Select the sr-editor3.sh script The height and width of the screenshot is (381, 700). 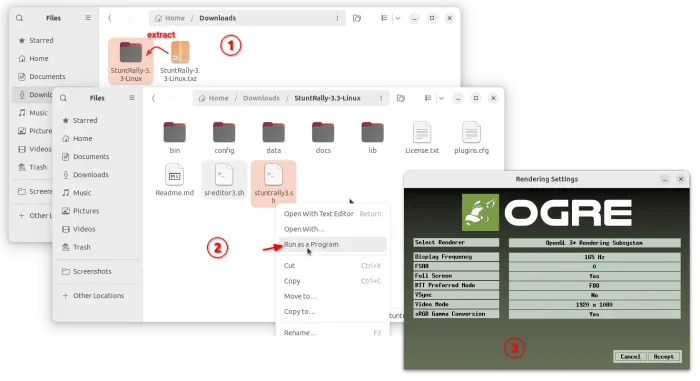pyautogui.click(x=224, y=180)
